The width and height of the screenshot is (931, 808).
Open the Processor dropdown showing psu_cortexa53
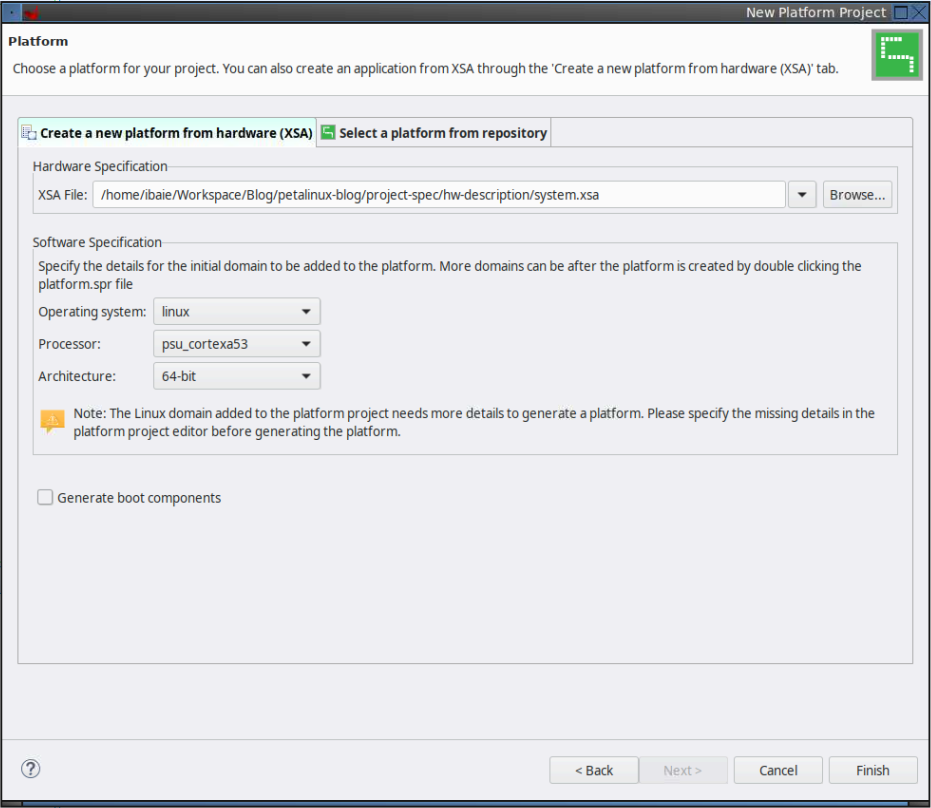(x=237, y=344)
